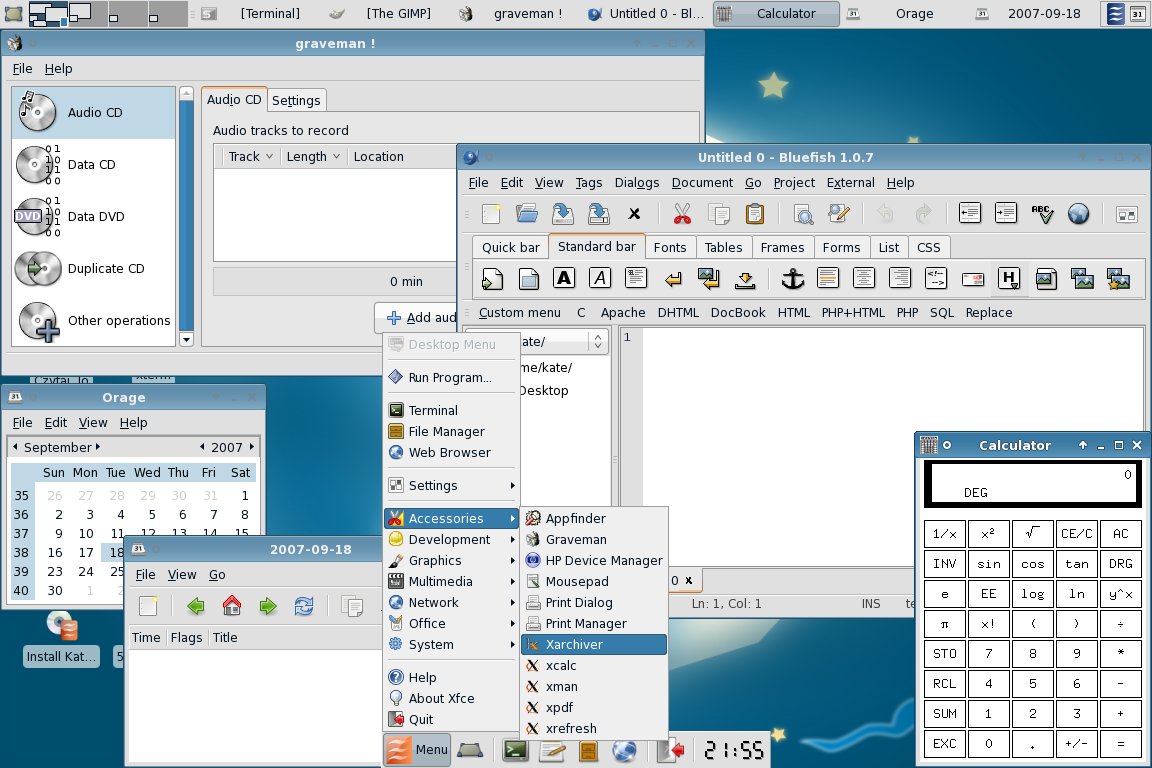Viewport: 1152px width, 768px height.
Task: Click the QuickStart icon in Standard bar
Action: (x=492, y=279)
